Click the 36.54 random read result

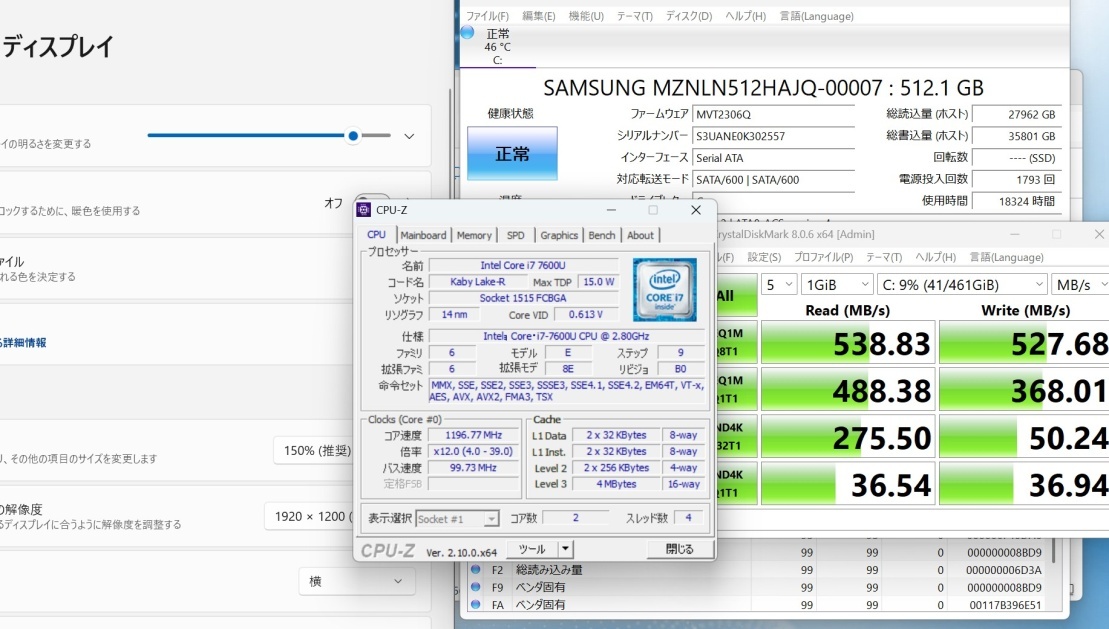click(x=848, y=484)
